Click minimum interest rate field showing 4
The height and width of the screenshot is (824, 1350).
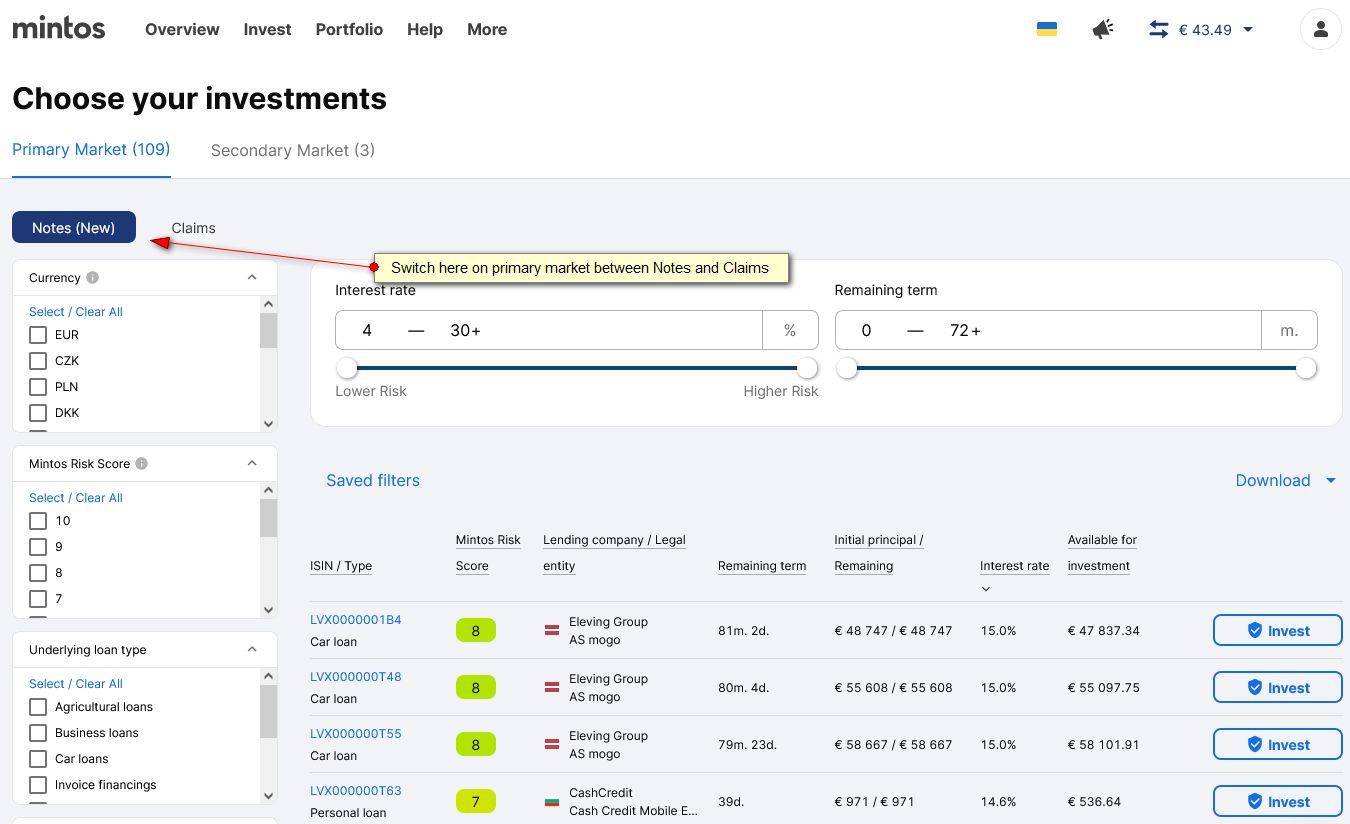click(x=367, y=330)
